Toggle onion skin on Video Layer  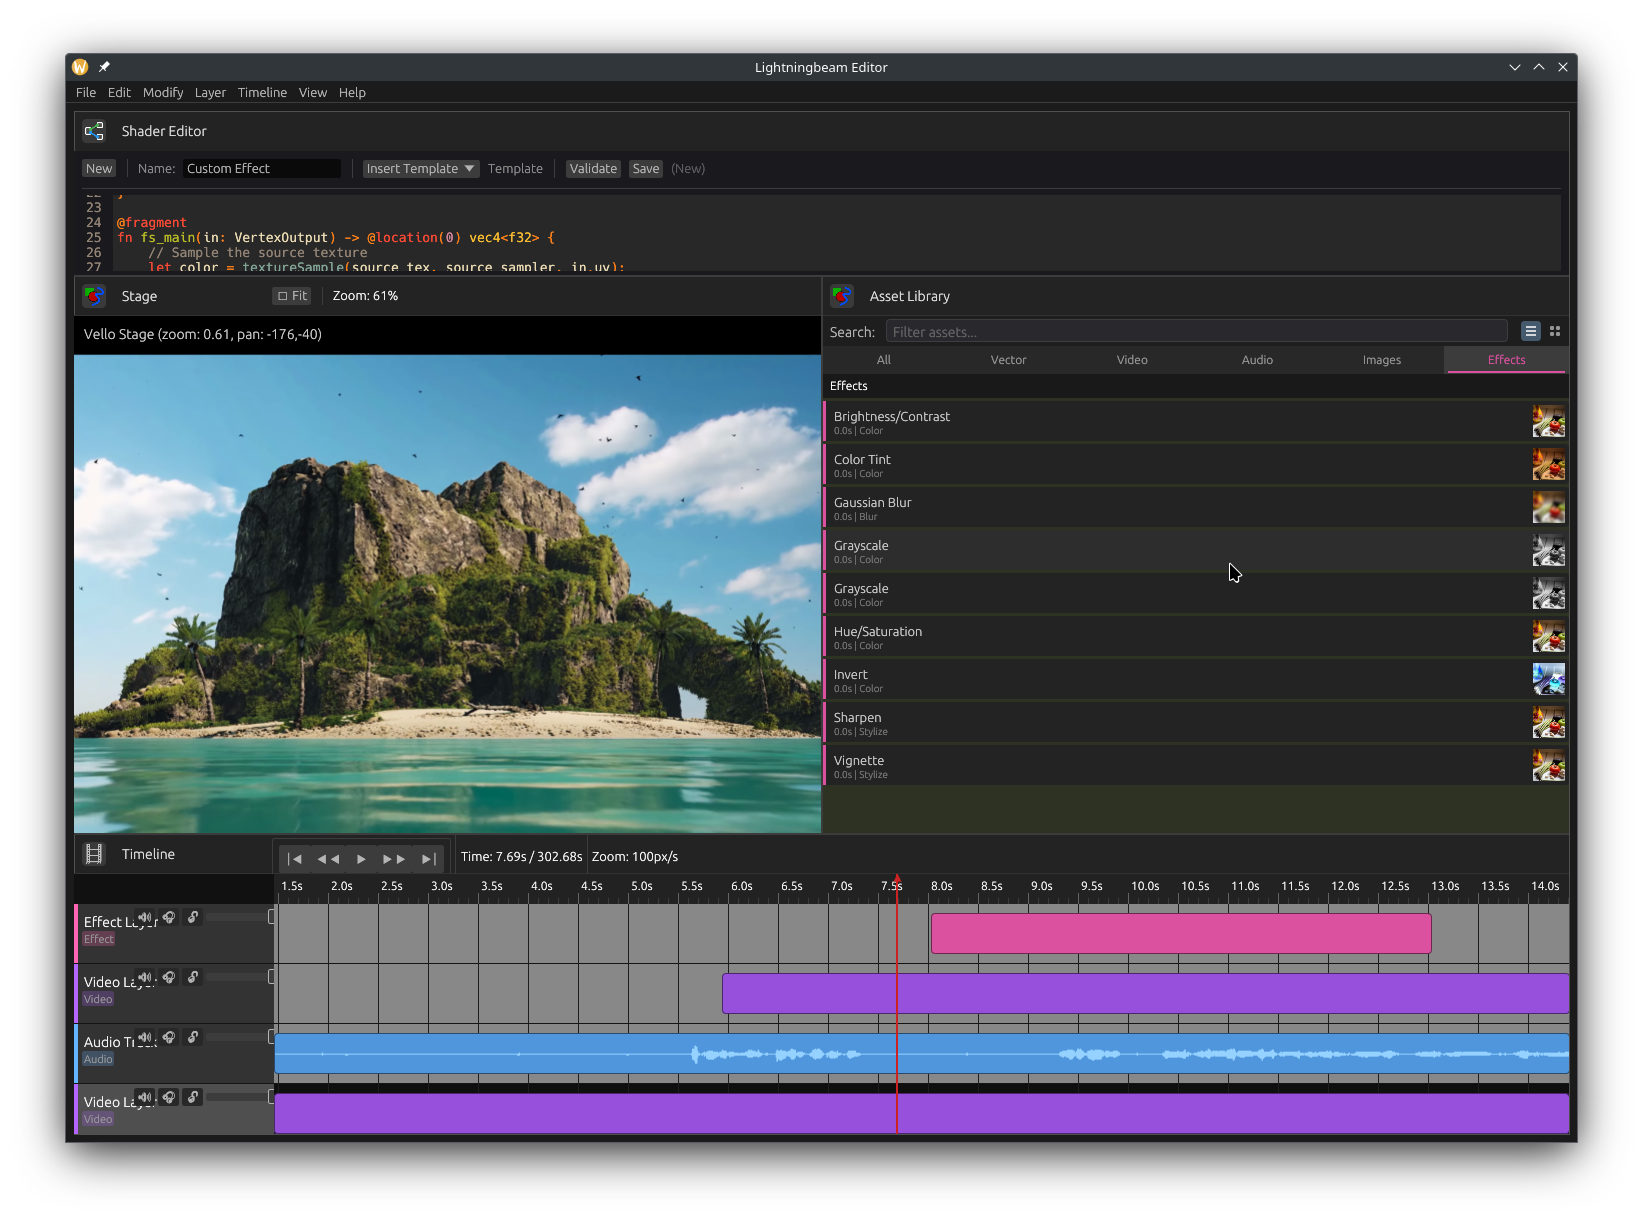(169, 977)
